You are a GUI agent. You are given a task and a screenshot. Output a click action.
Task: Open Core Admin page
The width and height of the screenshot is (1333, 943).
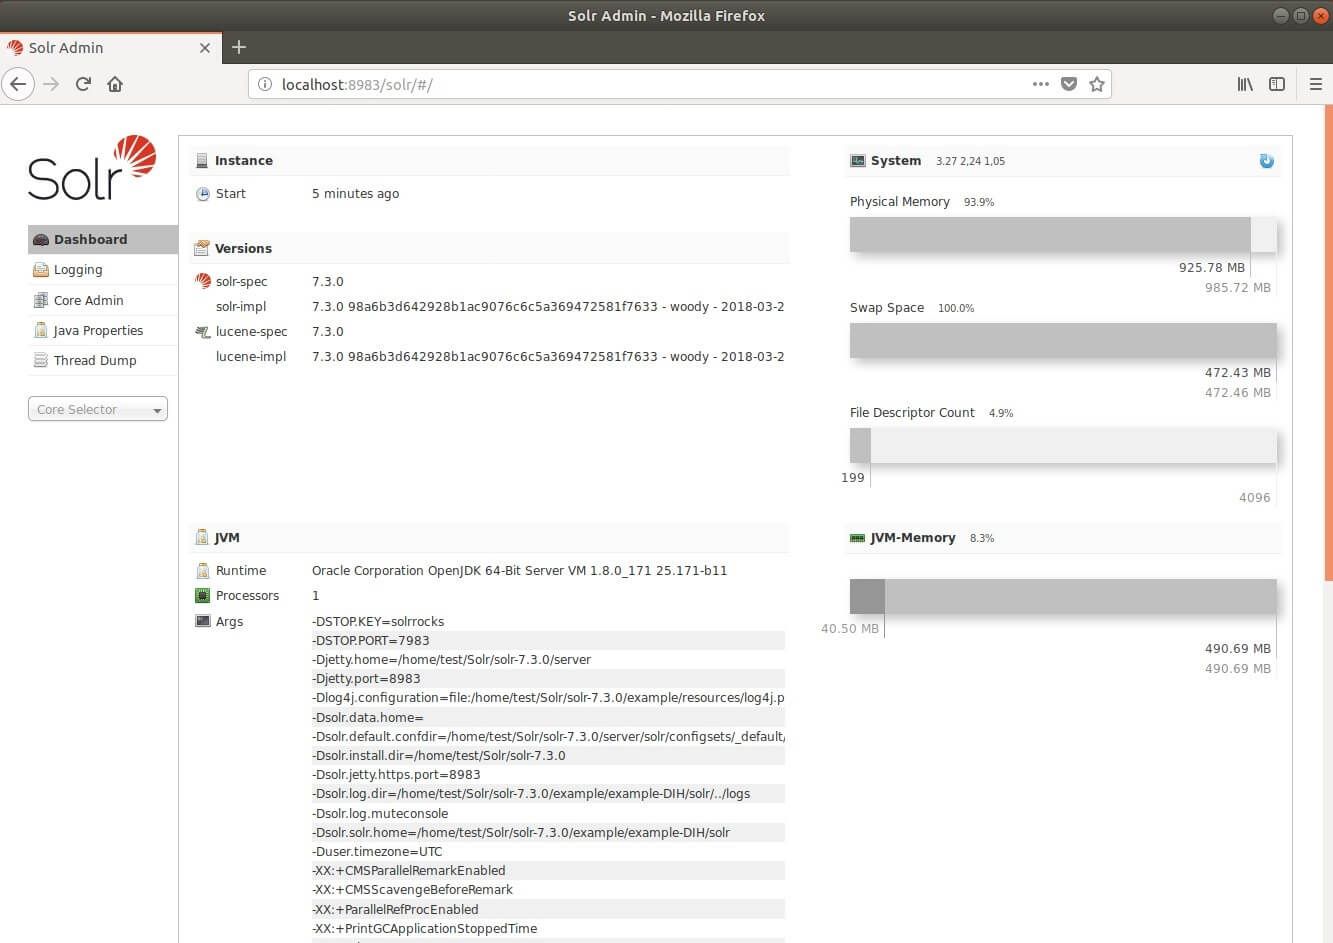coord(102,300)
